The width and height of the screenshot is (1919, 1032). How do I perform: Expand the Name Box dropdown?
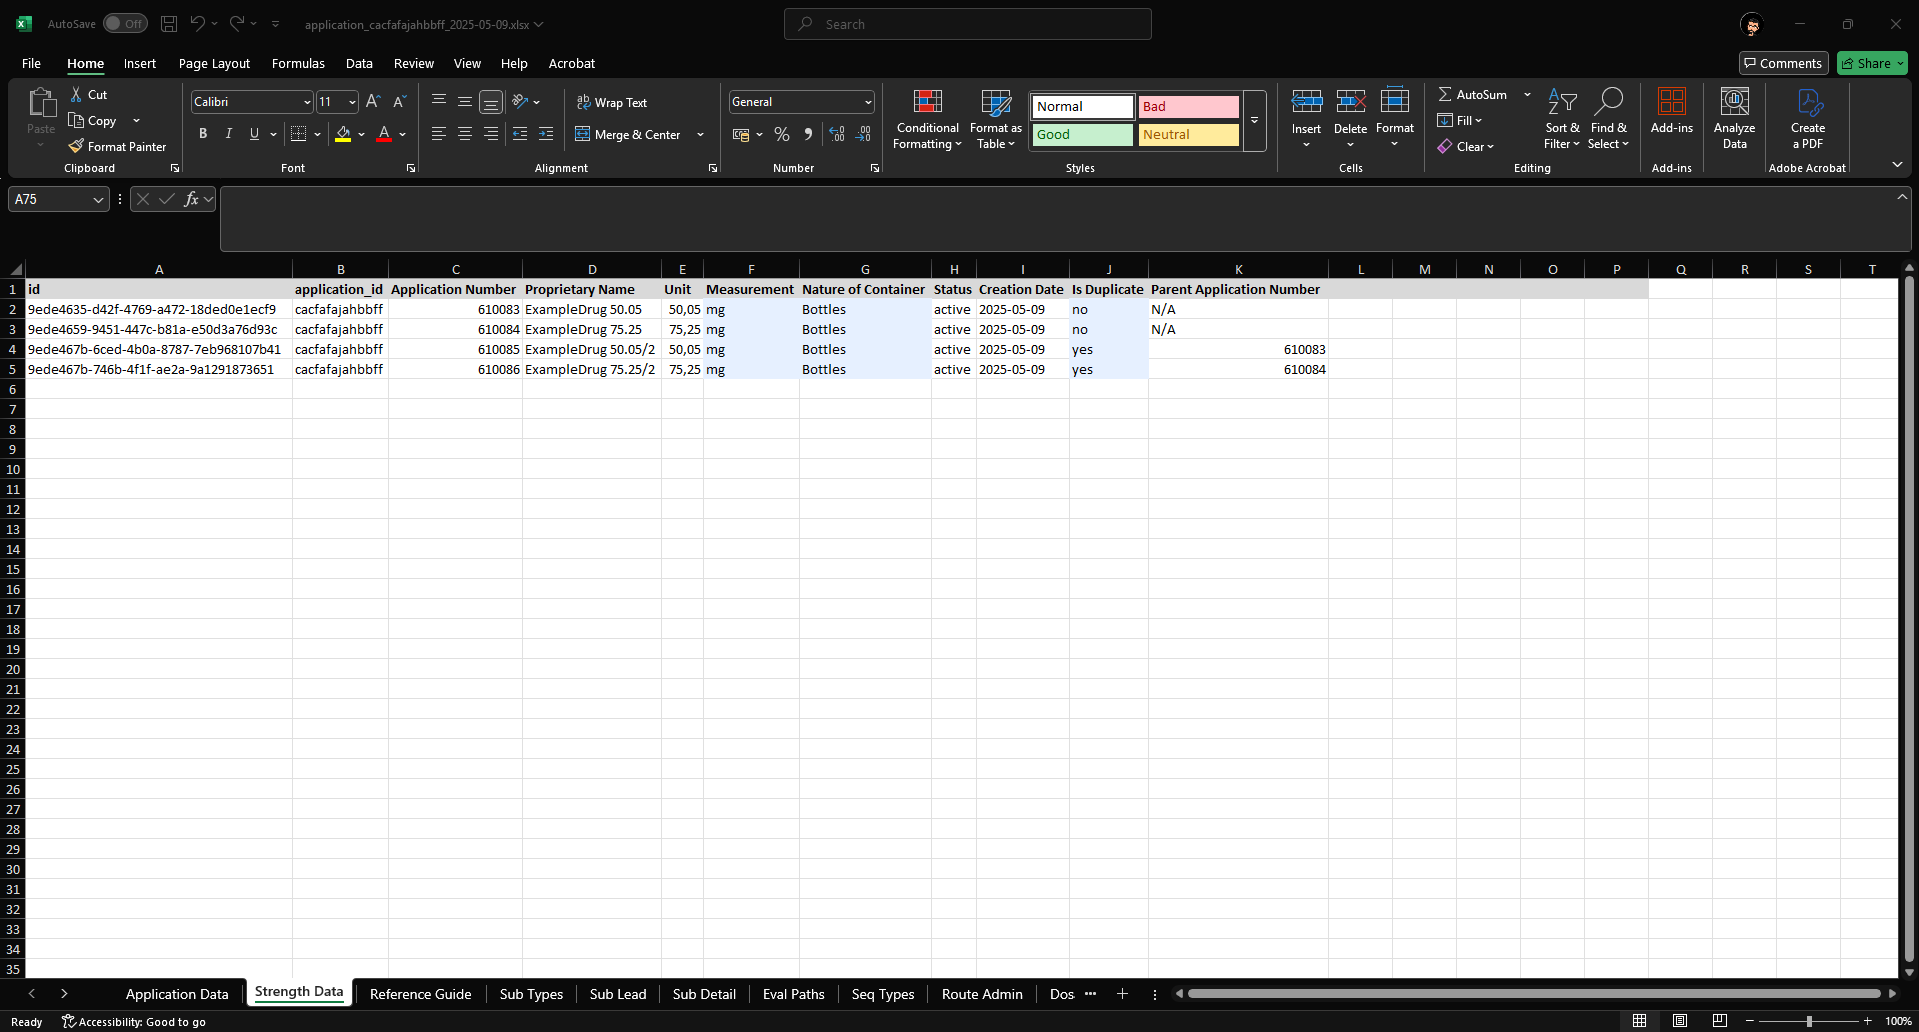98,200
